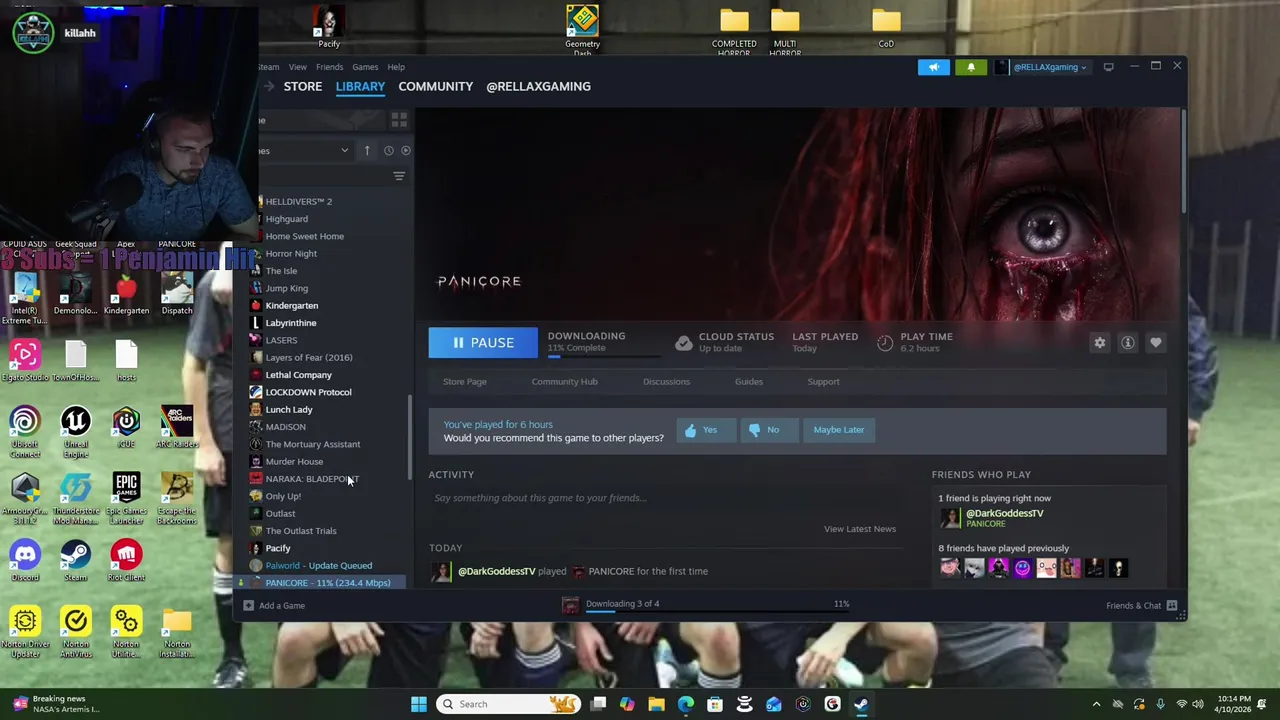Click the Windows Start button
This screenshot has height=720, width=1280.
[x=419, y=704]
